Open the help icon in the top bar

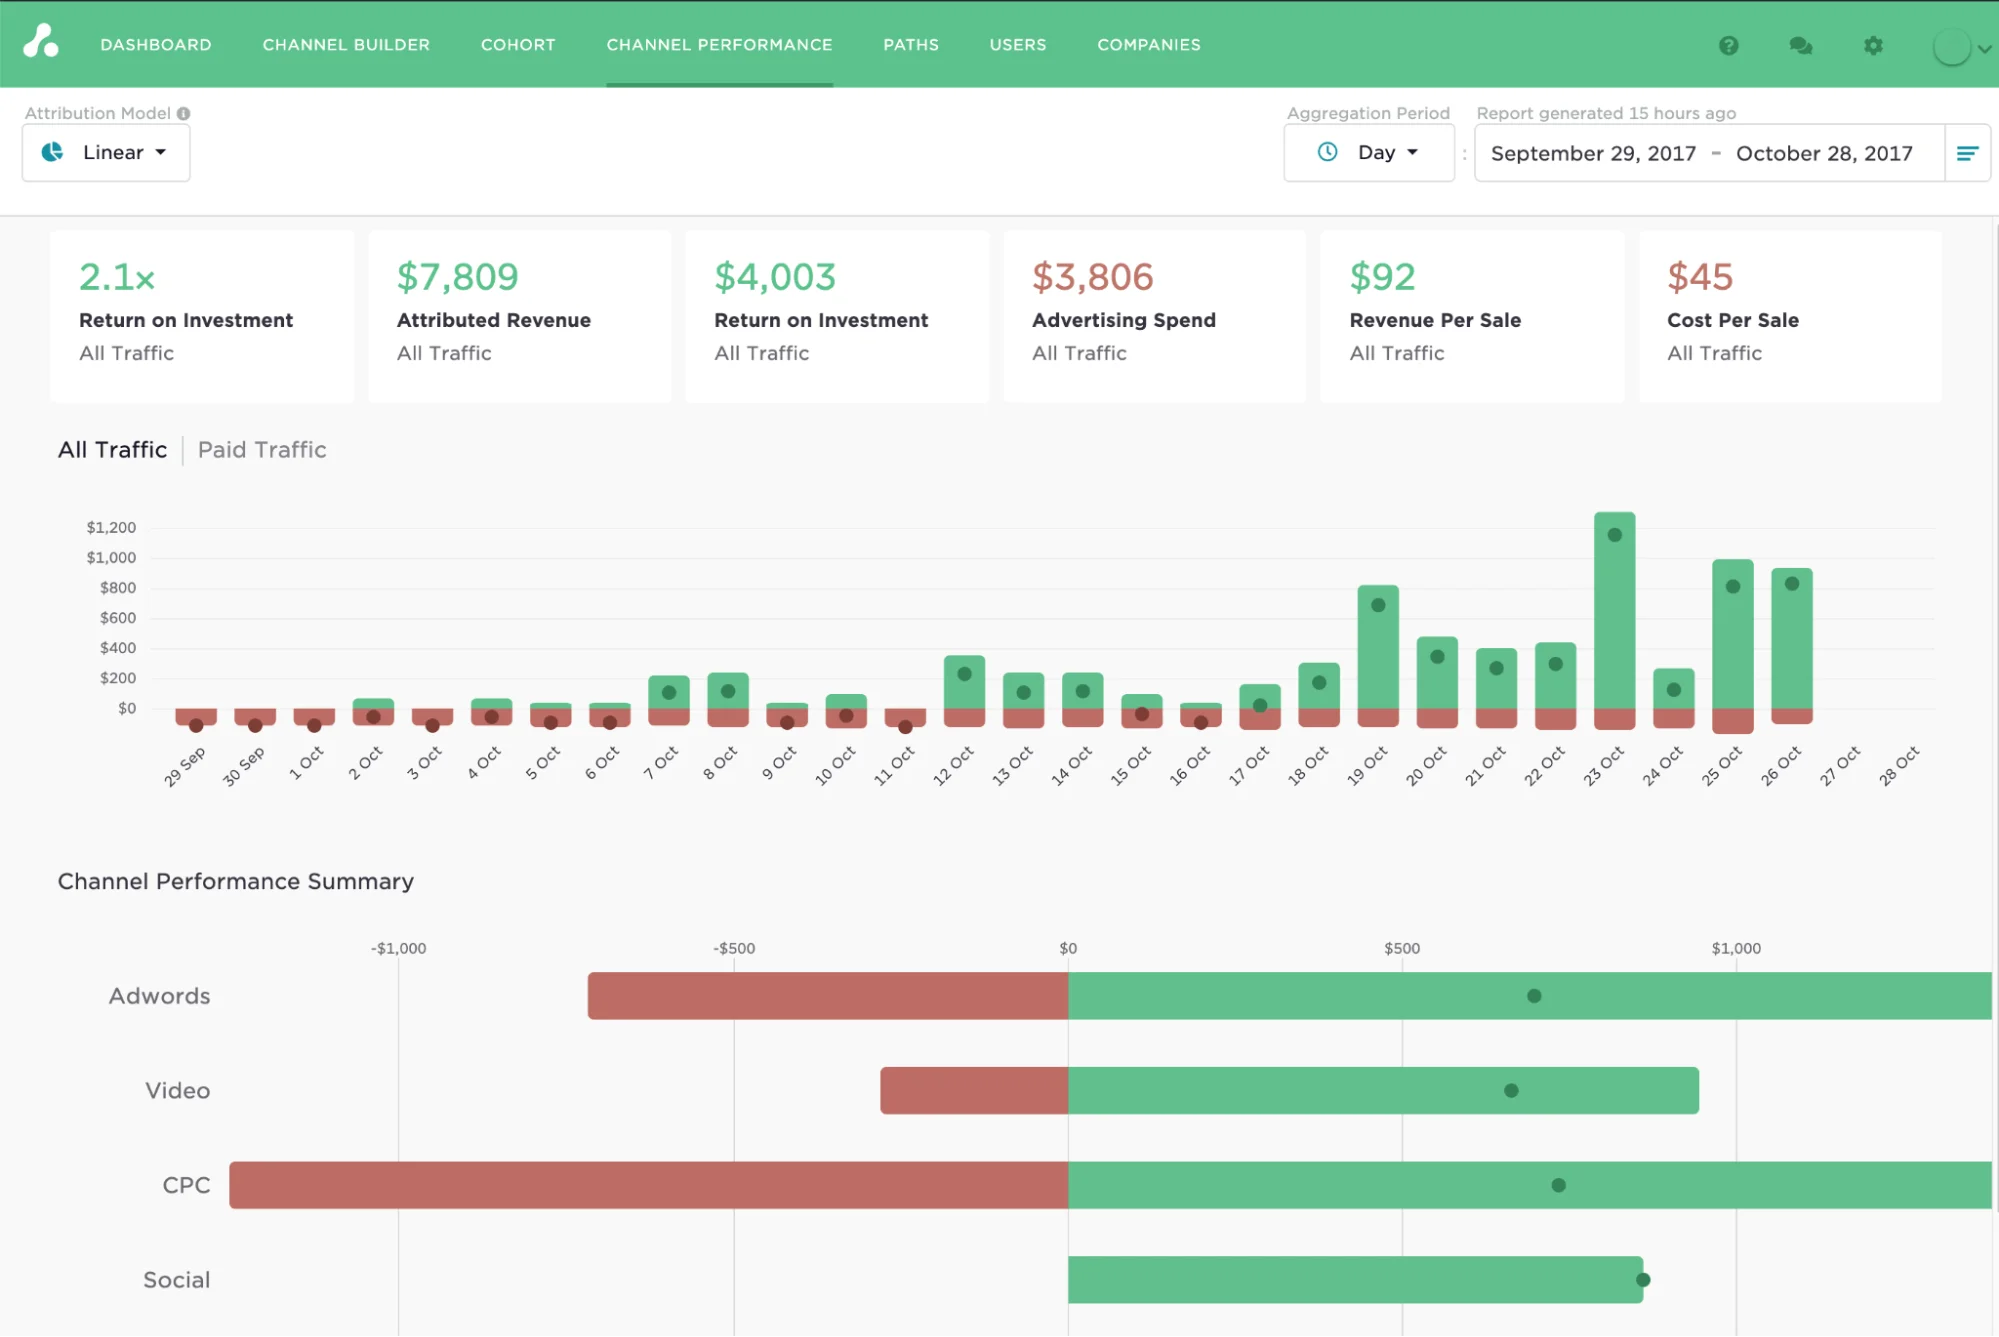[x=1729, y=45]
